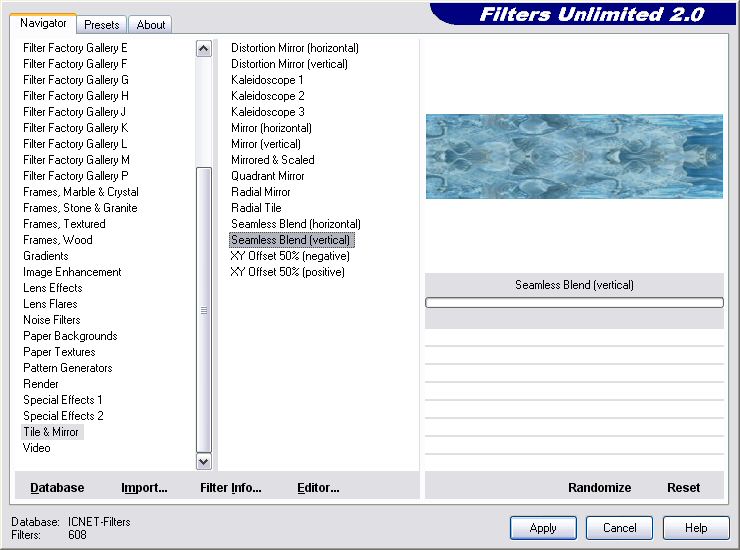Choose the Kaleidoscope 1 filter
Viewport: 740px width, 550px height.
[267, 80]
